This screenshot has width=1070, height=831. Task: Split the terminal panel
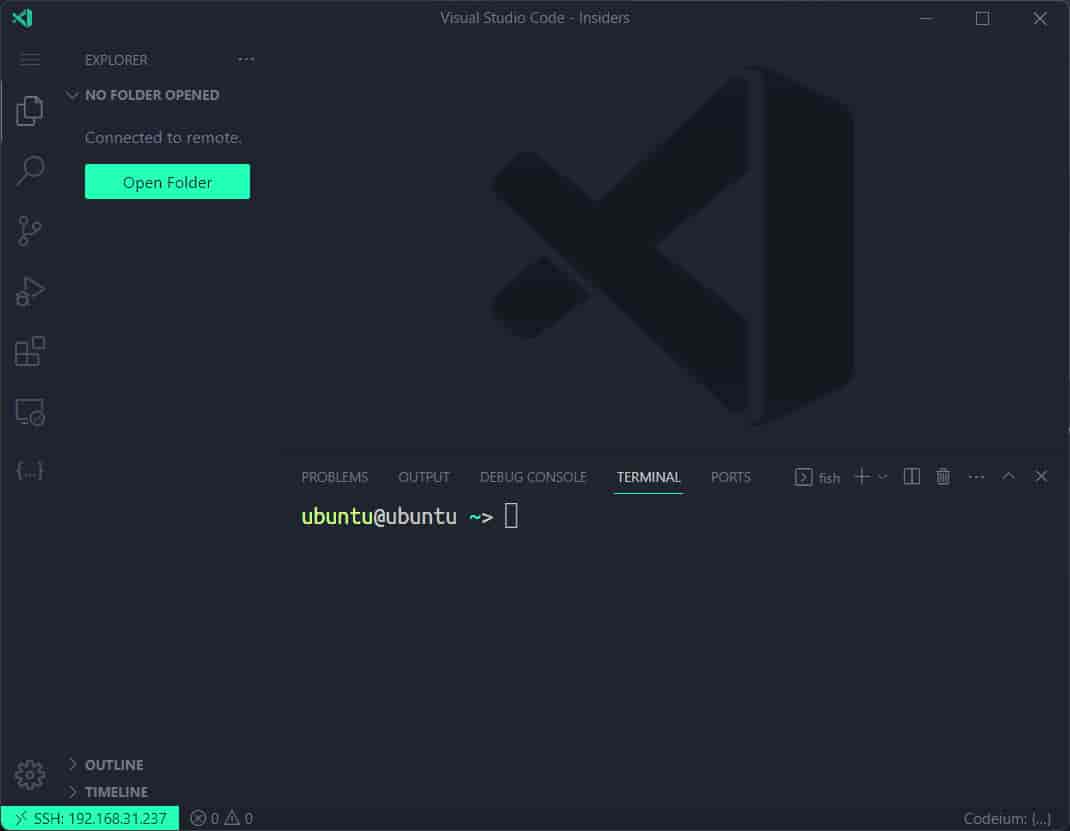pyautogui.click(x=911, y=477)
